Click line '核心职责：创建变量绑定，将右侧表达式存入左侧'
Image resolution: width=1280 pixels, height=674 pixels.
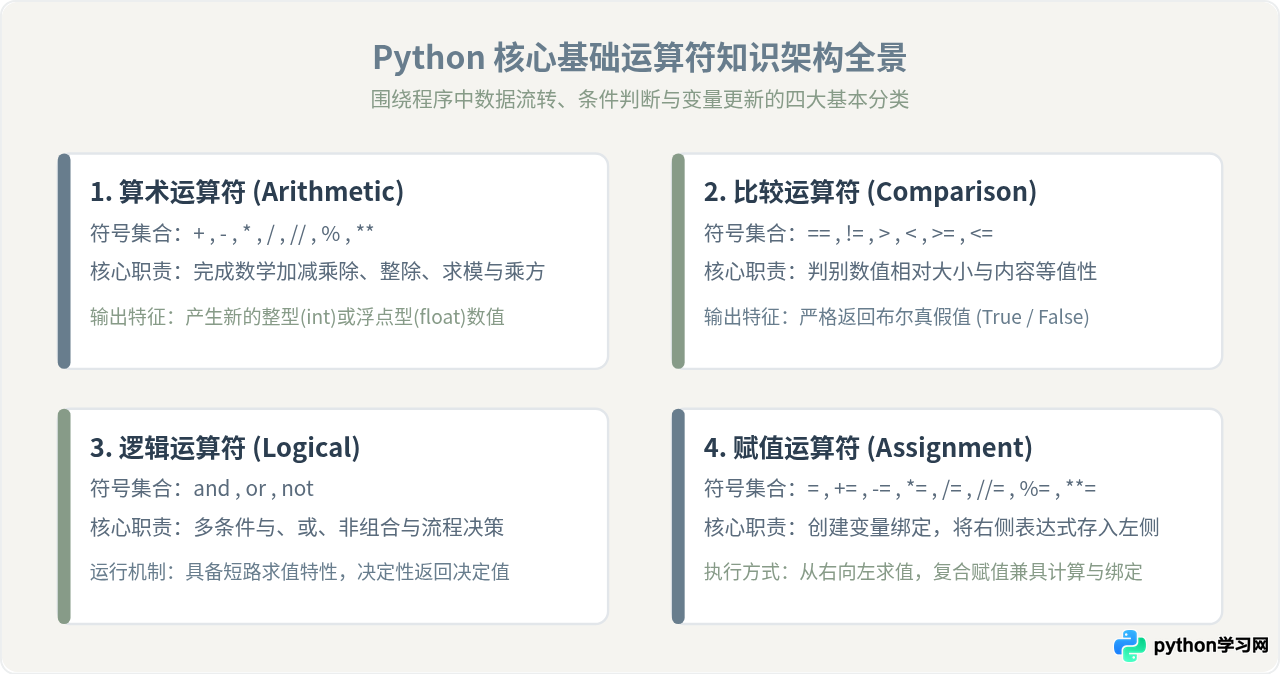point(932,527)
